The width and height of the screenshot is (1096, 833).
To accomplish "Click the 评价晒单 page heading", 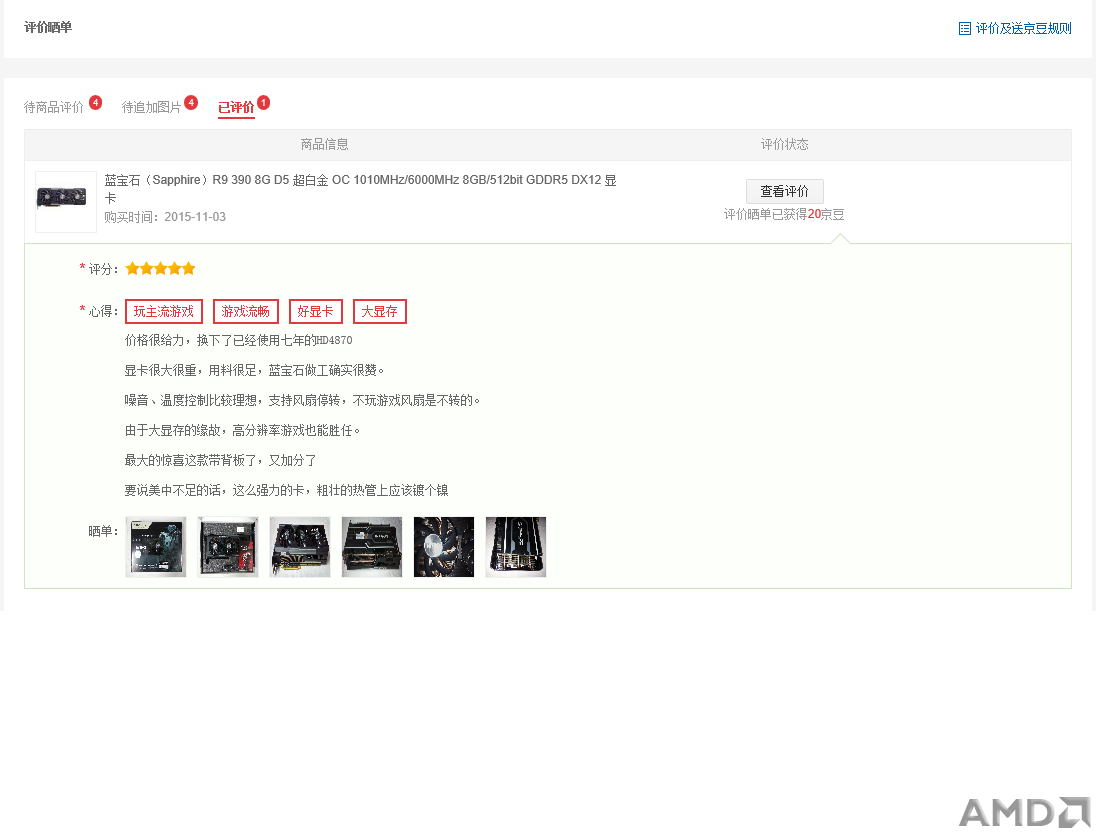I will click(48, 27).
